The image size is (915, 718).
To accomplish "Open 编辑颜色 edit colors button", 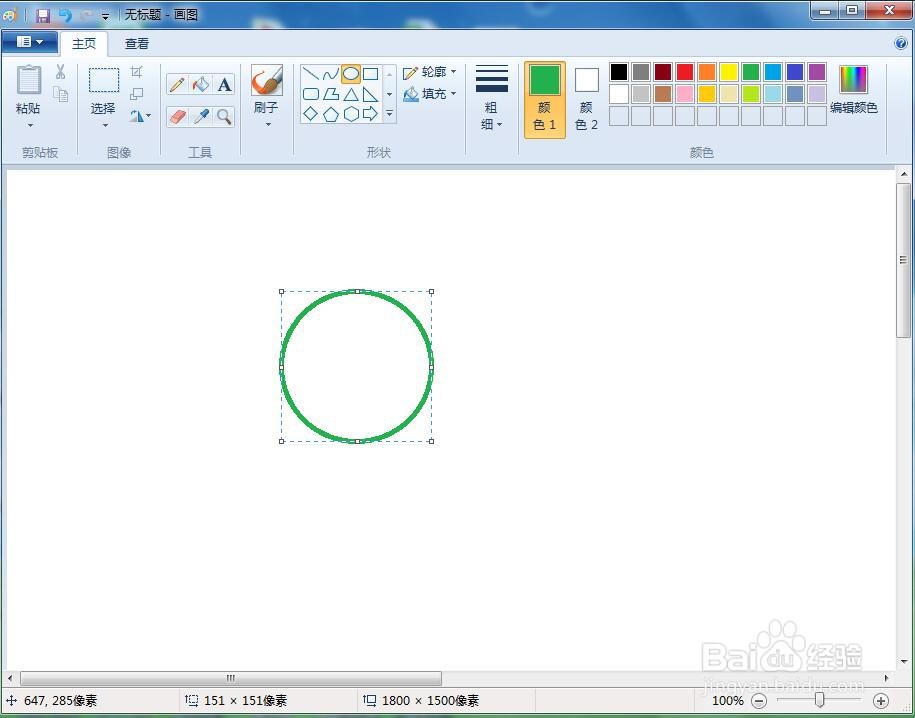I will coord(854,90).
